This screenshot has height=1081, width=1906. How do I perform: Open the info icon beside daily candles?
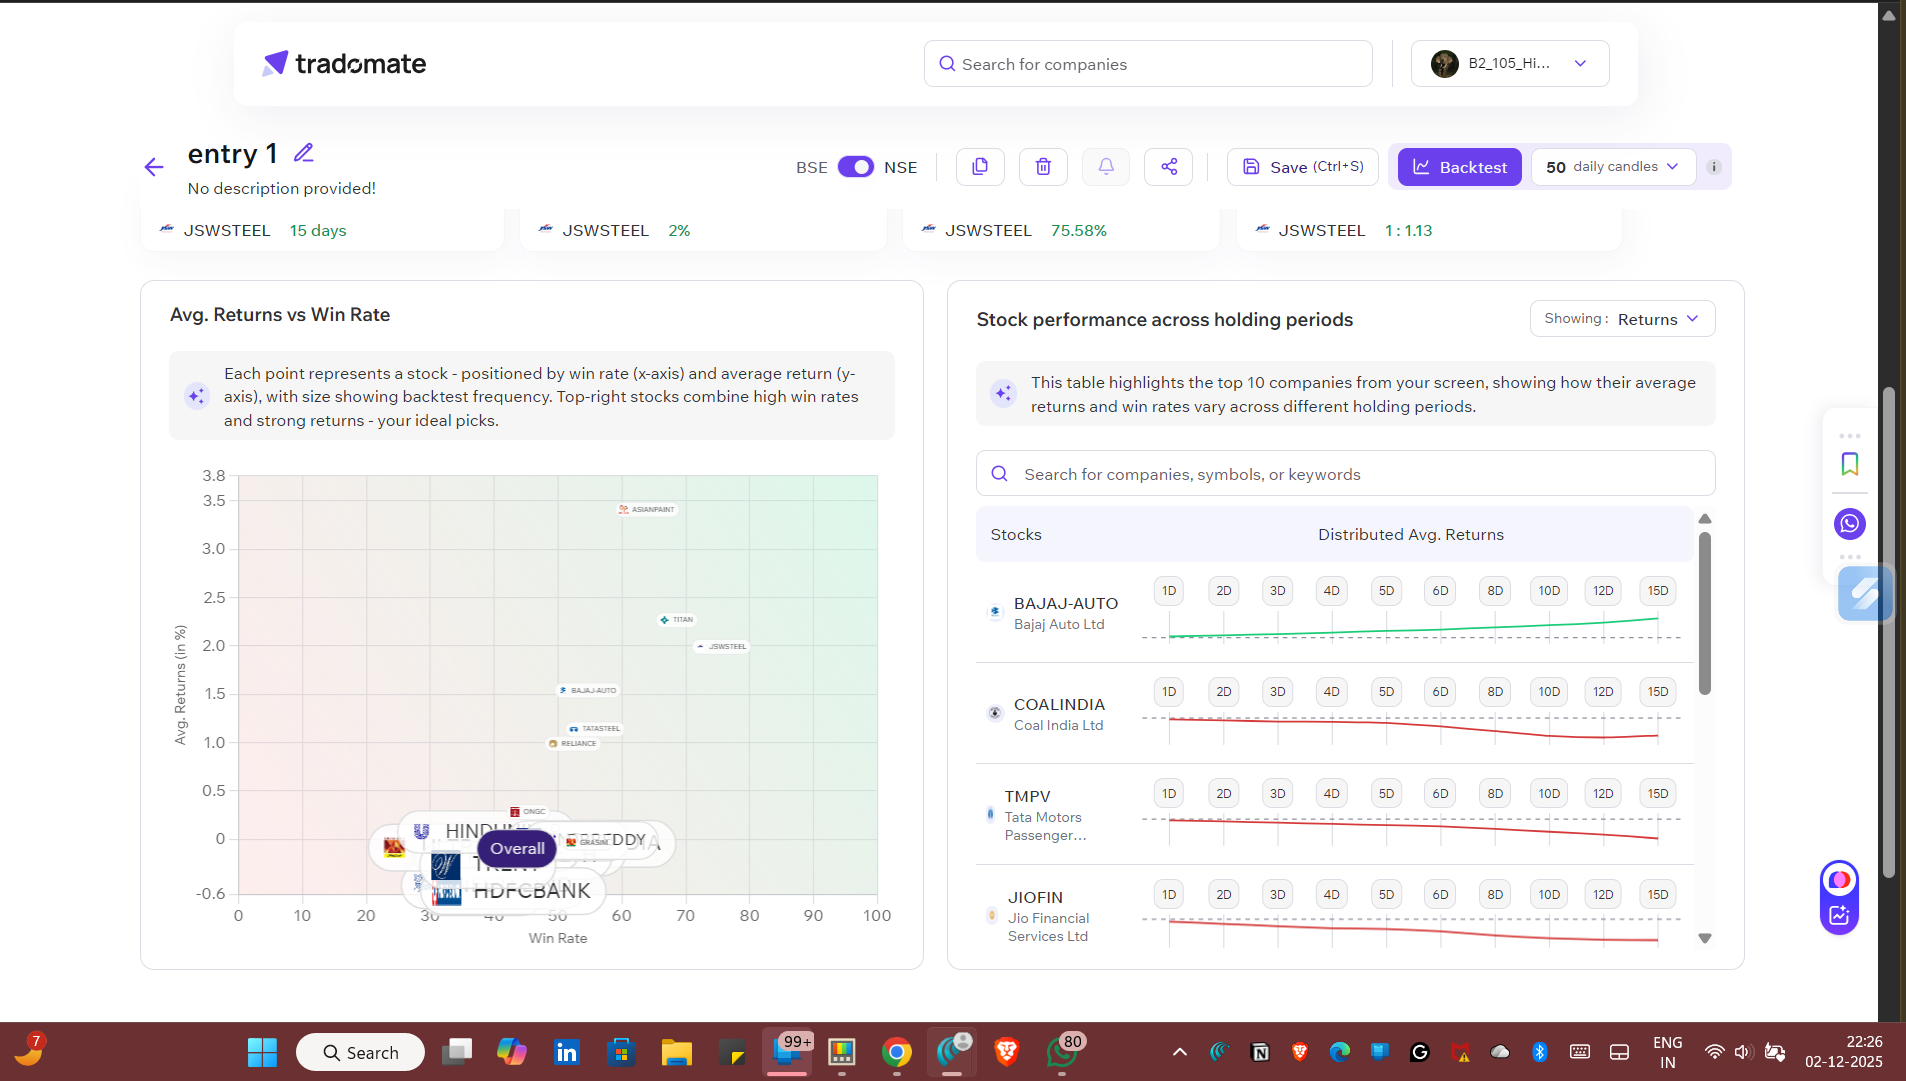click(x=1714, y=167)
